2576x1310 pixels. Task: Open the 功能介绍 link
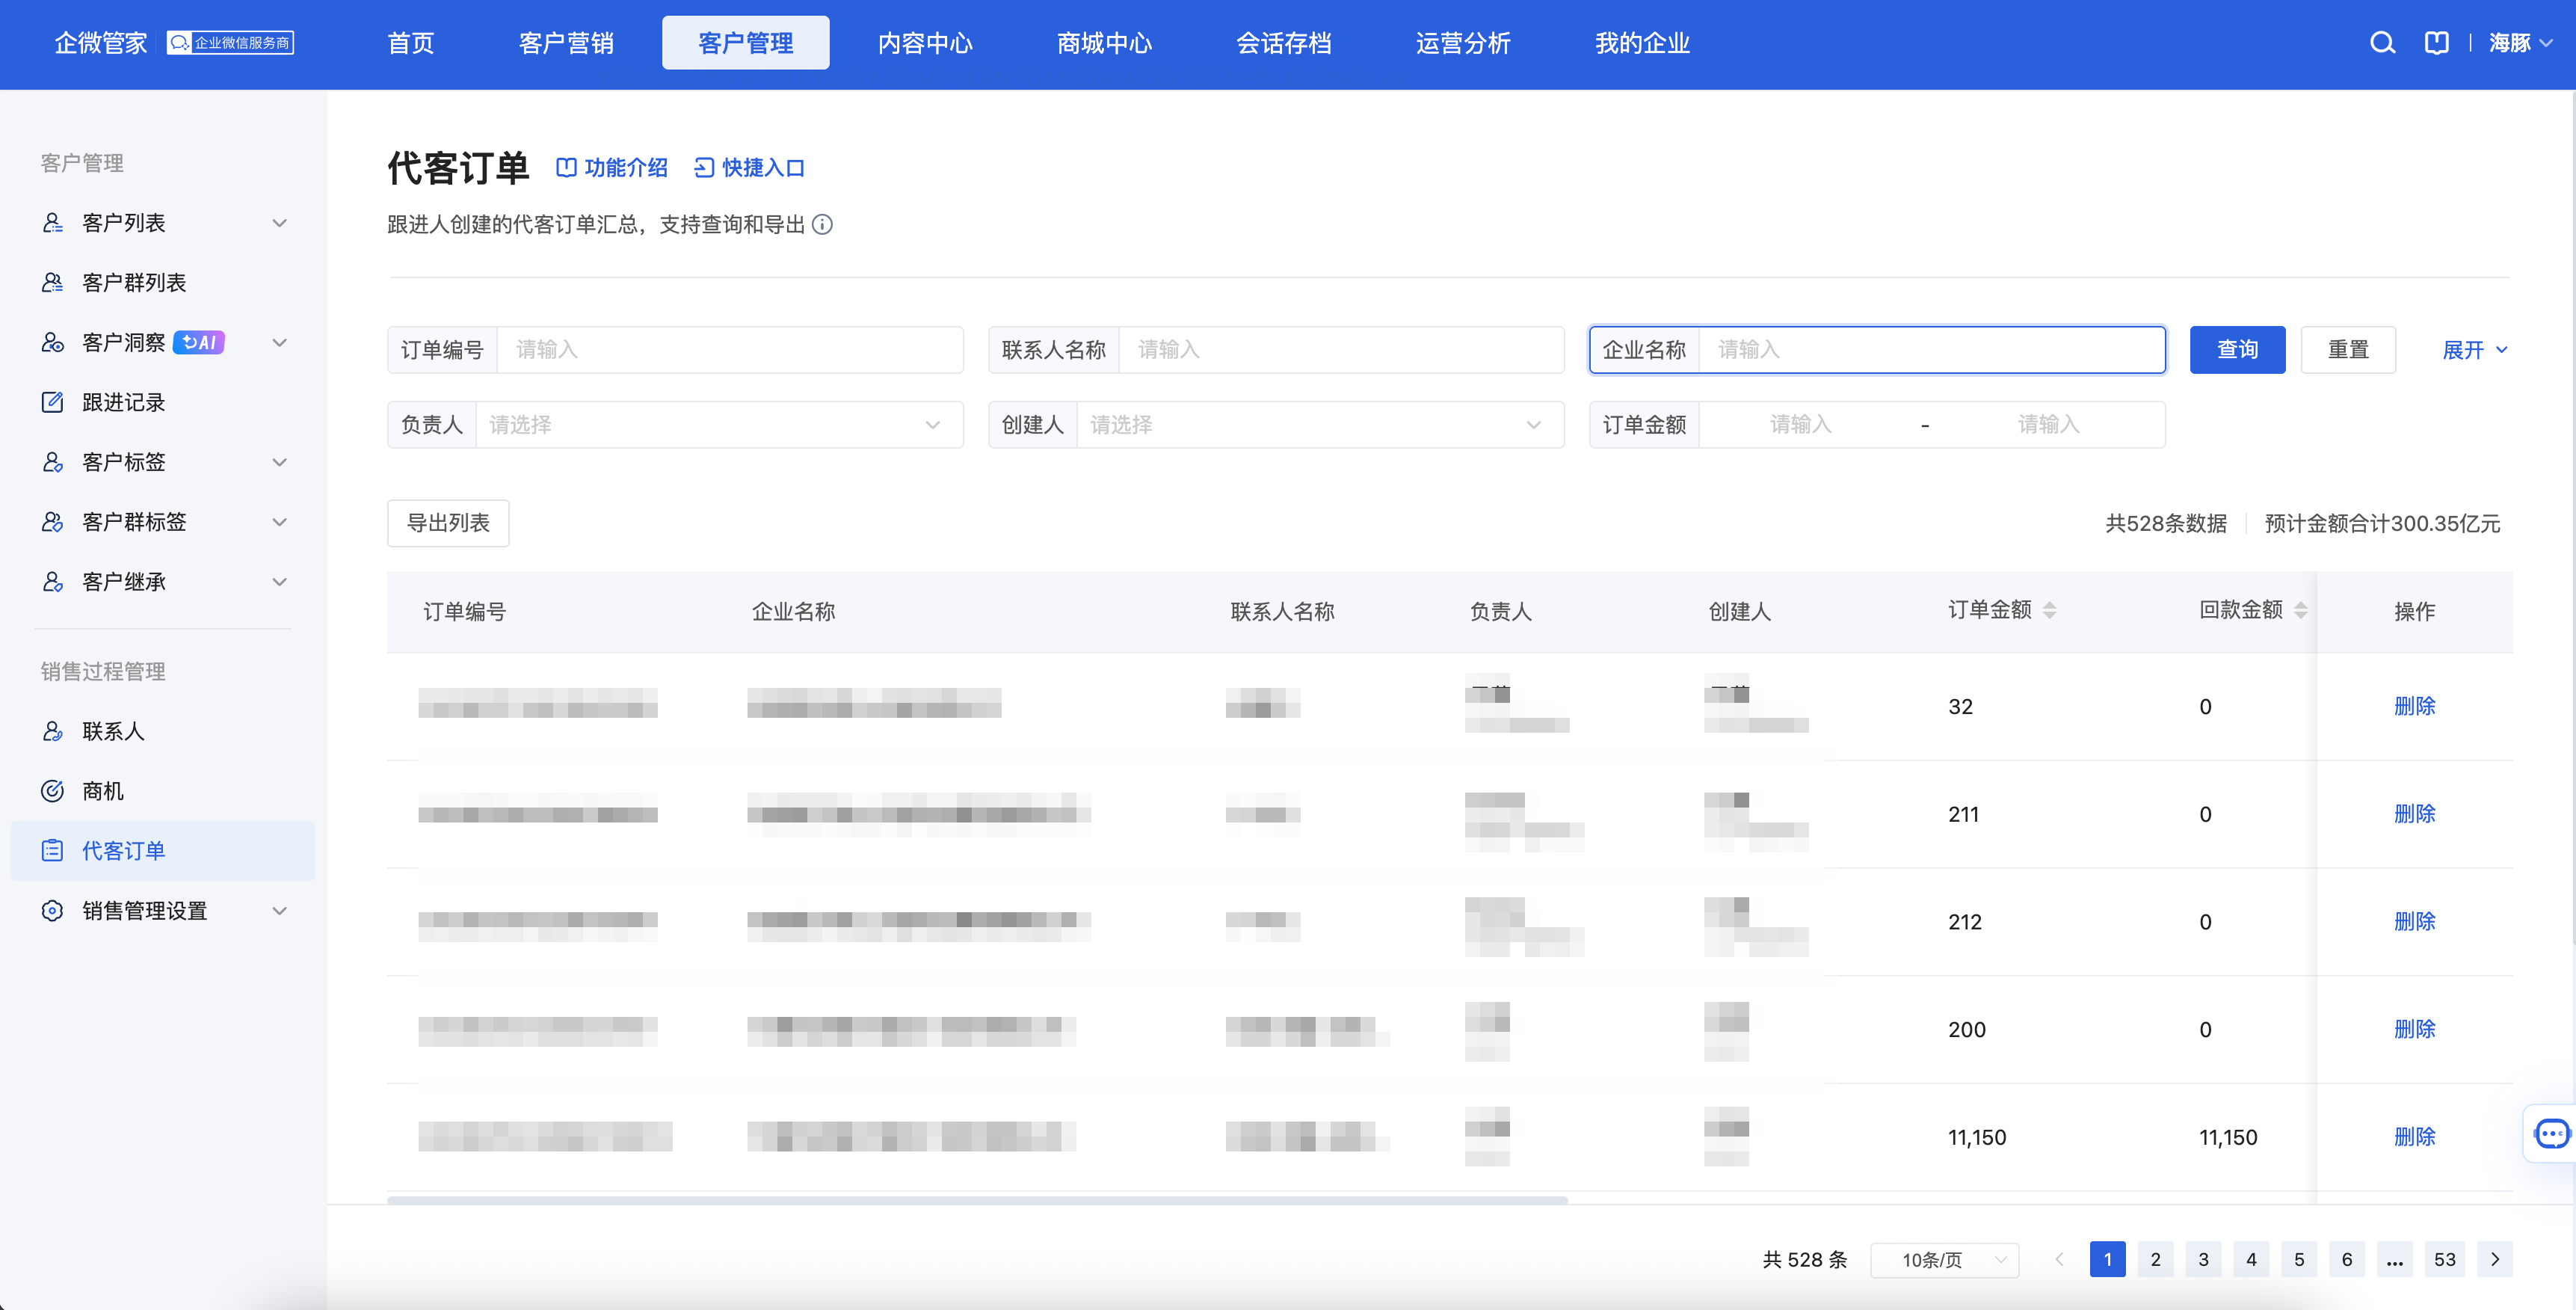coord(612,167)
